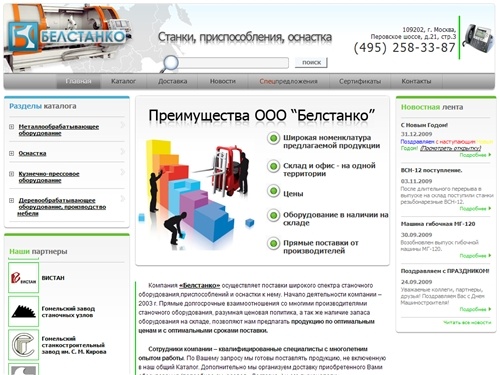Click Подробнее under the МГ-120 news
The image size is (500, 375).
[x=475, y=256]
